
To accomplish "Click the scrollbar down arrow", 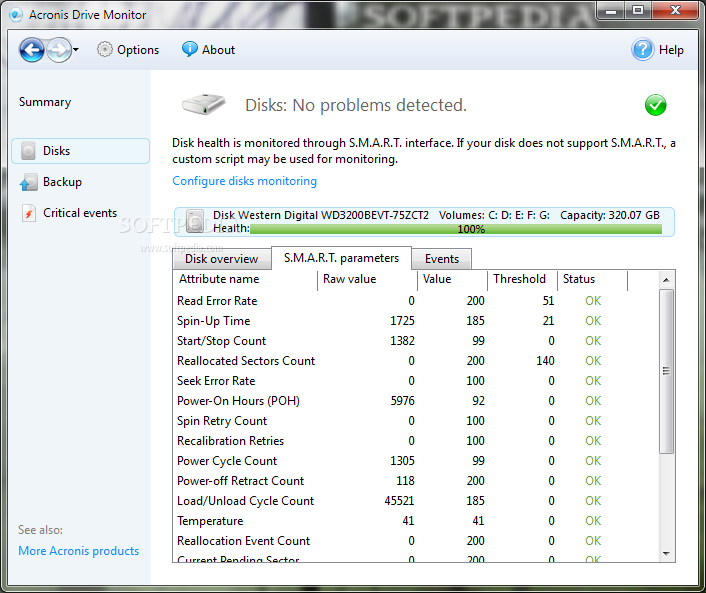I will [666, 553].
